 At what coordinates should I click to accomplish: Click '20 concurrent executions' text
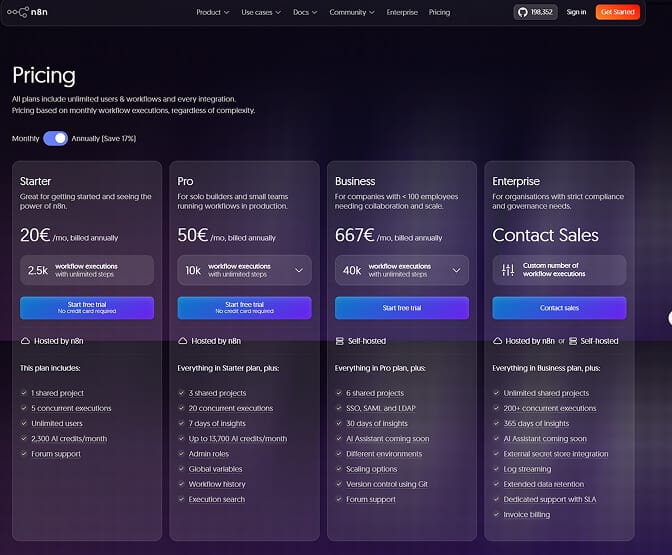click(x=231, y=408)
